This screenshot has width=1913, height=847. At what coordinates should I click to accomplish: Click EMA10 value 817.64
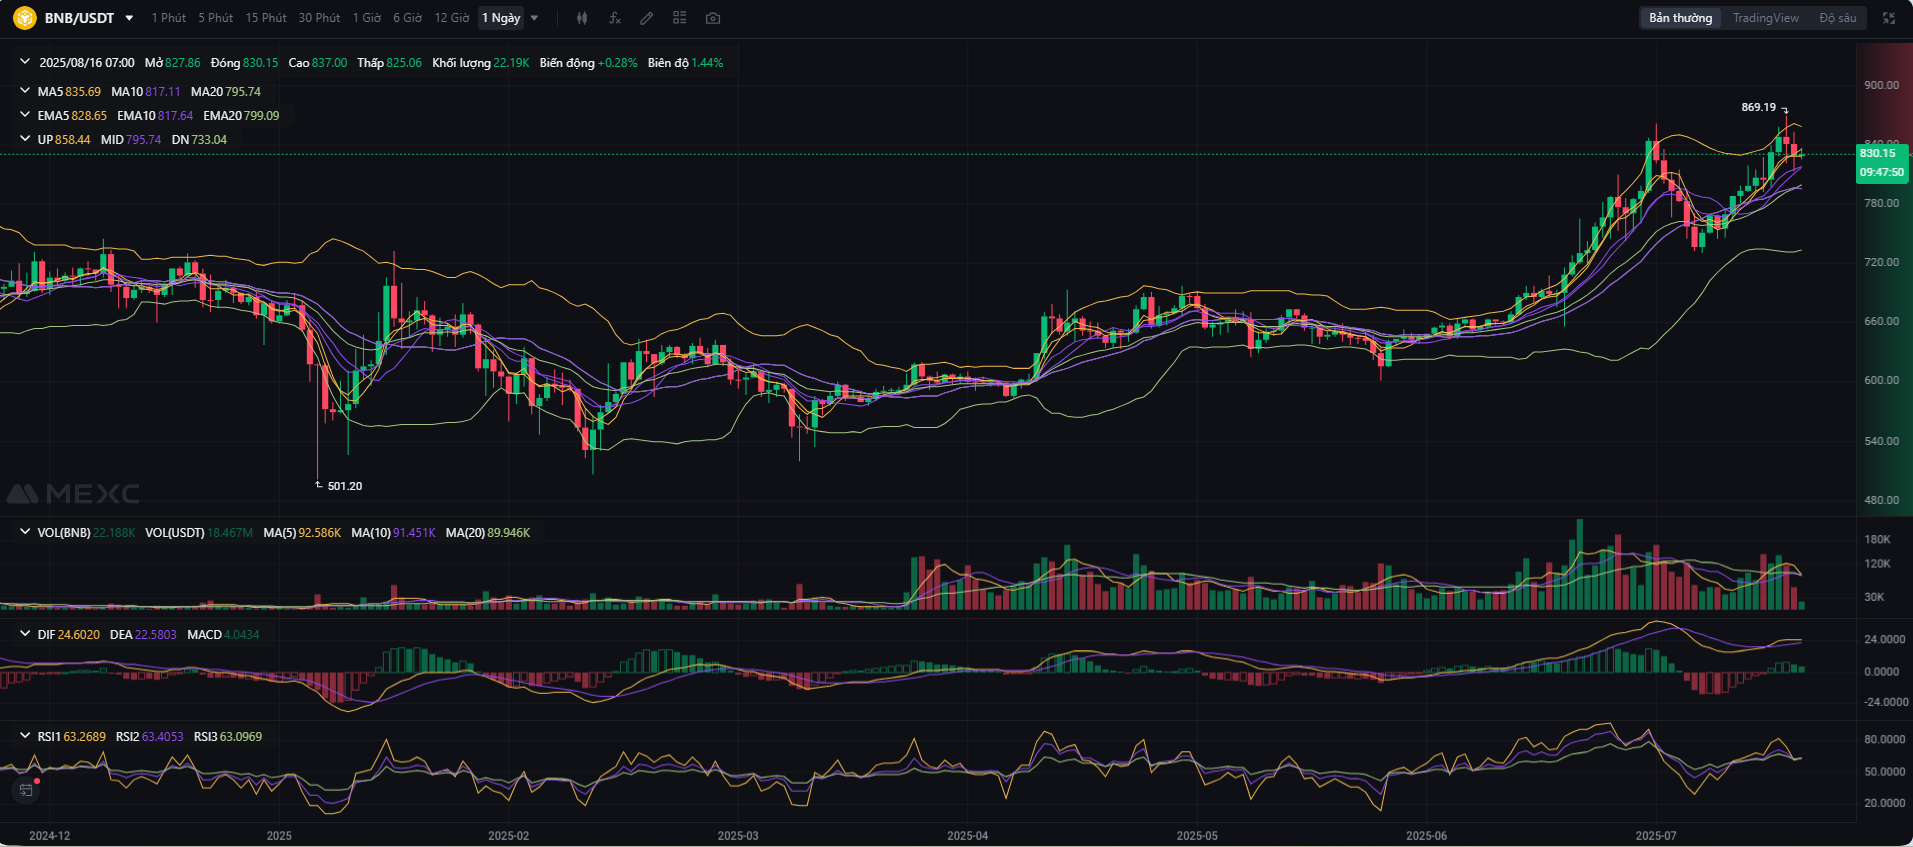click(175, 115)
